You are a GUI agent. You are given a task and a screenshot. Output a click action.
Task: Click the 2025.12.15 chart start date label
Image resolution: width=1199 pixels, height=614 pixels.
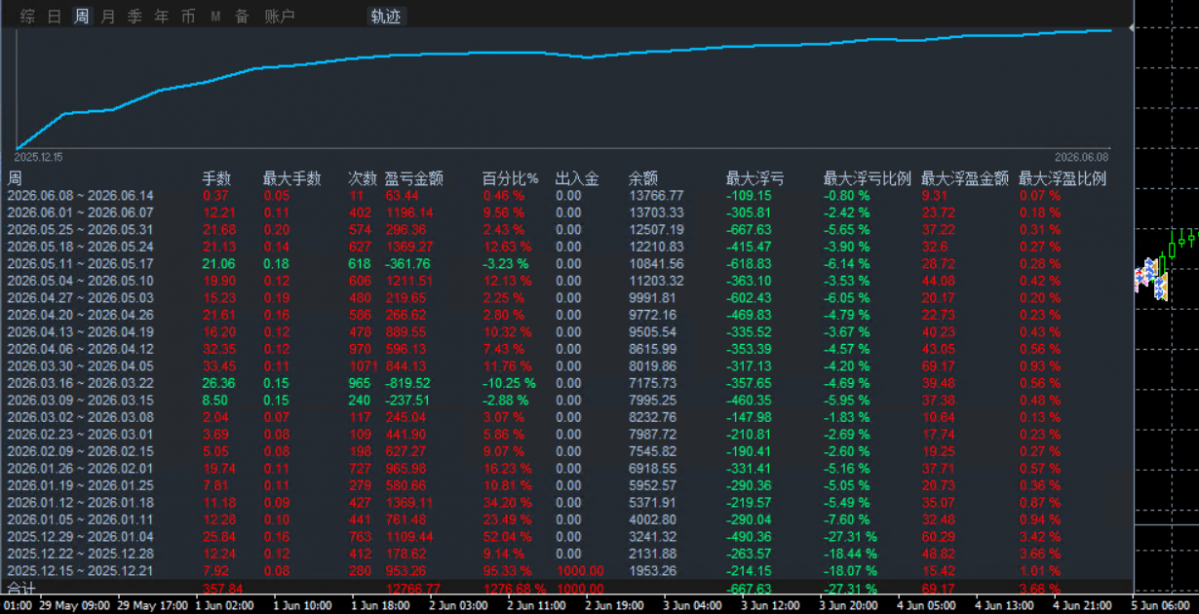point(38,157)
